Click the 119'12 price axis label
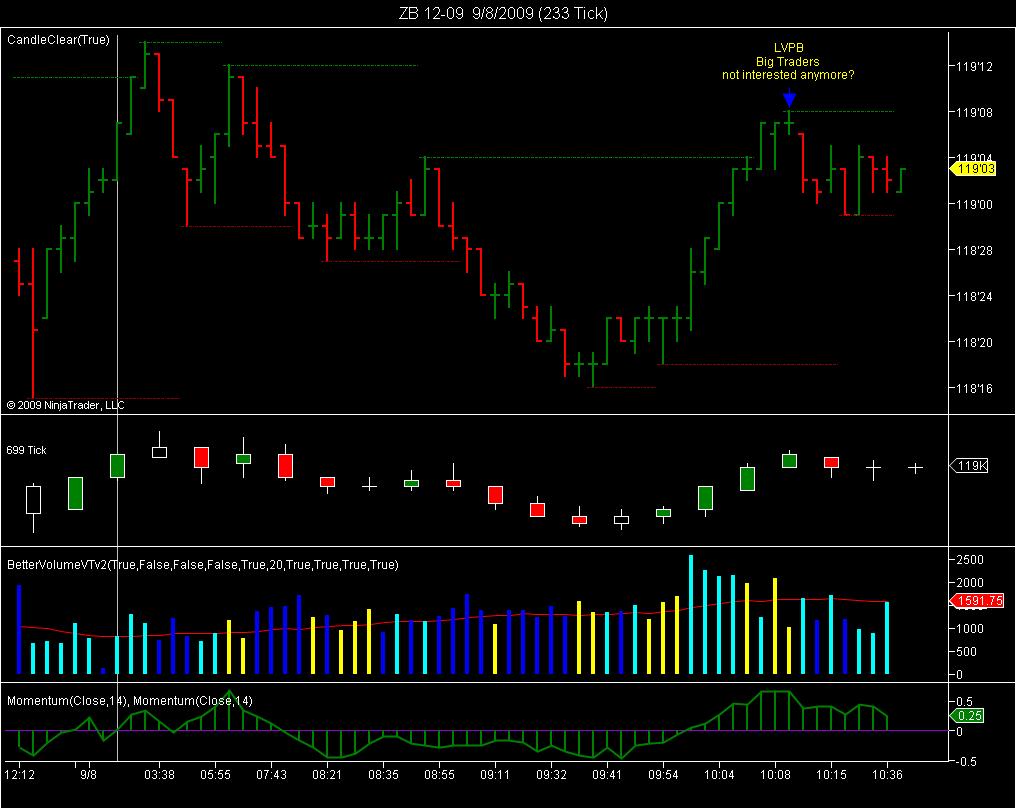Viewport: 1016px width, 809px height. click(x=974, y=67)
